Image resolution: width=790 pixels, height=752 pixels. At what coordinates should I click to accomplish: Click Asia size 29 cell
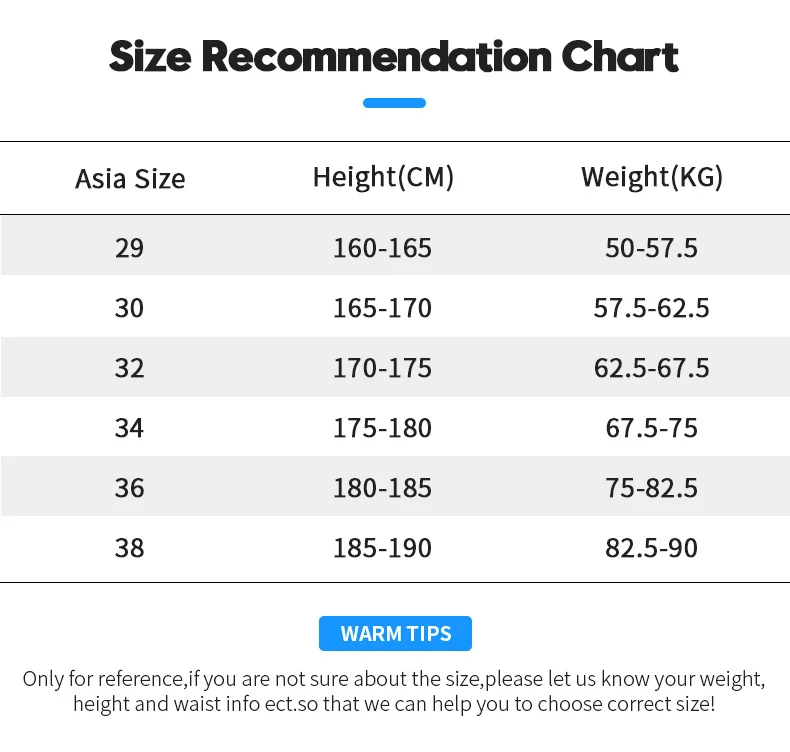pyautogui.click(x=129, y=247)
